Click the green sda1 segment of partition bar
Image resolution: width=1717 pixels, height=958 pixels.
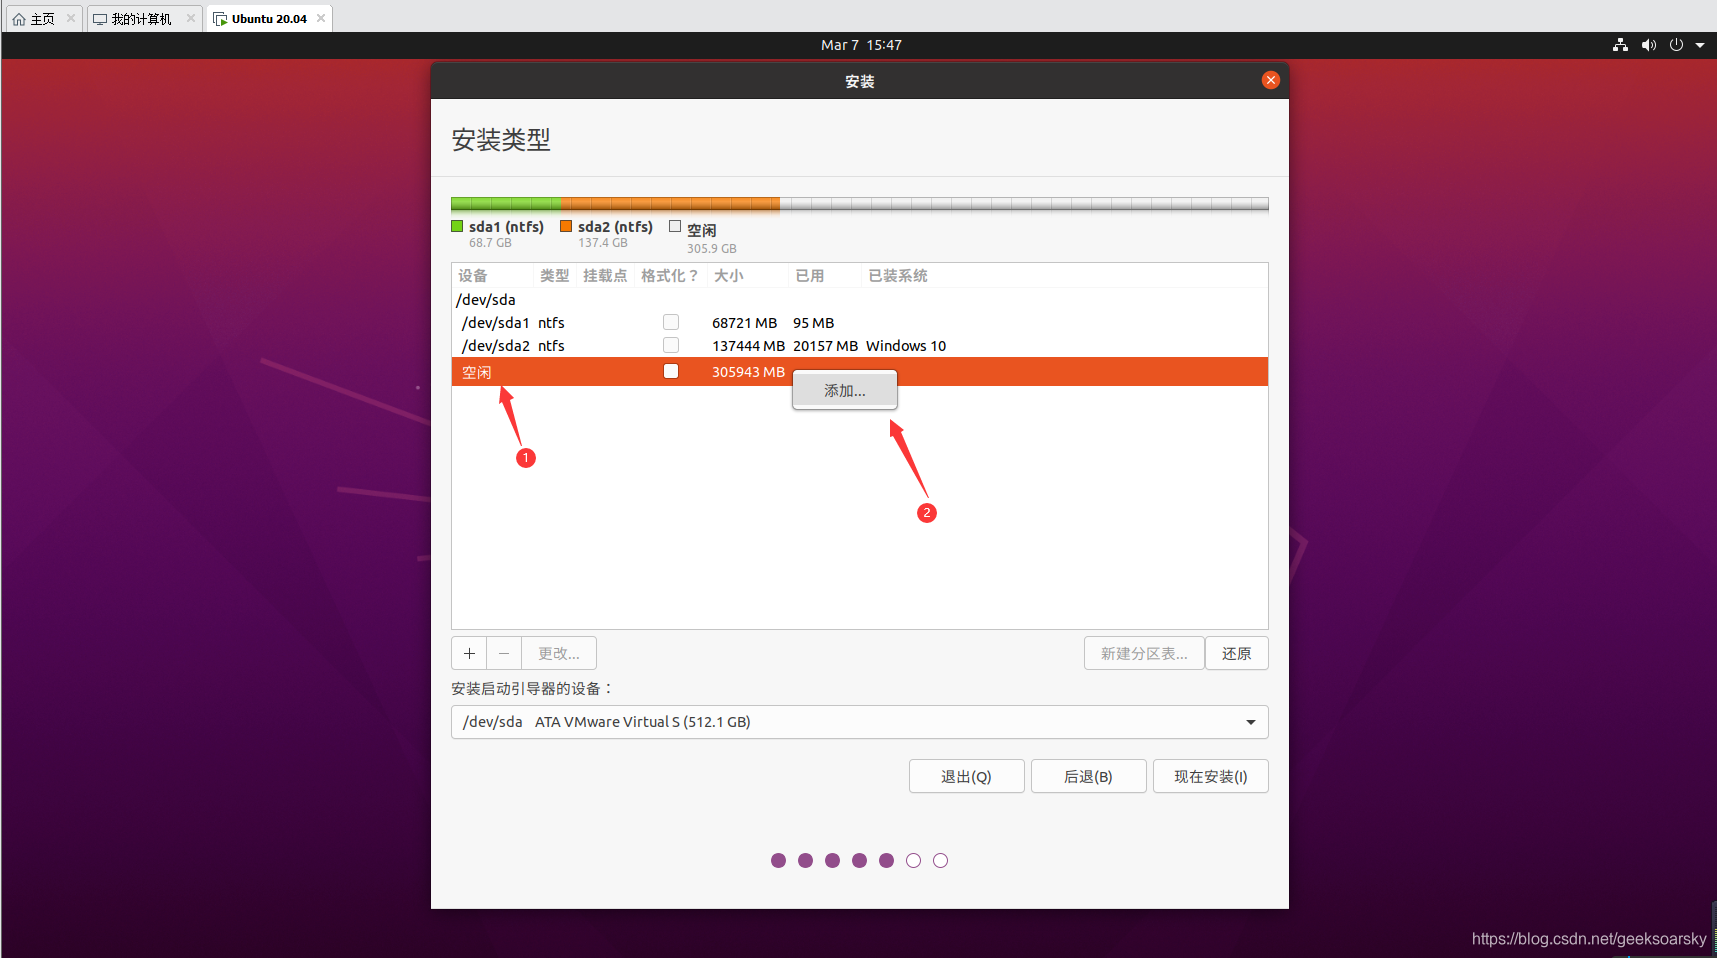point(506,204)
